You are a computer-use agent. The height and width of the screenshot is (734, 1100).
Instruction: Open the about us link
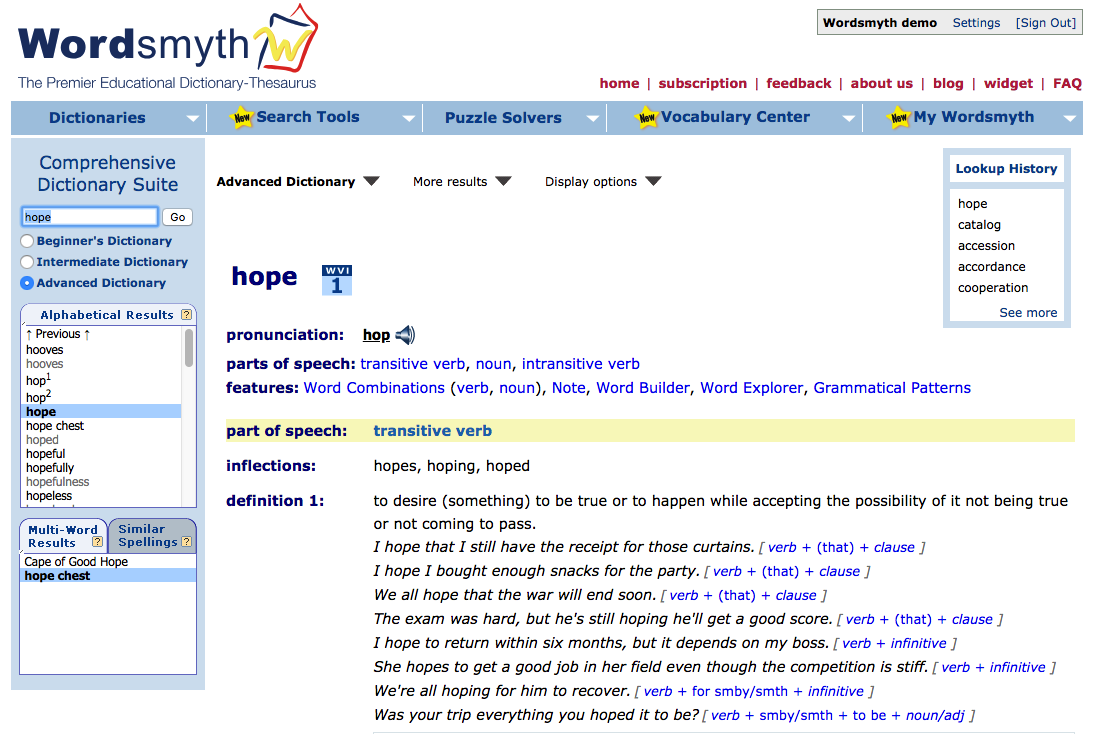coord(882,84)
